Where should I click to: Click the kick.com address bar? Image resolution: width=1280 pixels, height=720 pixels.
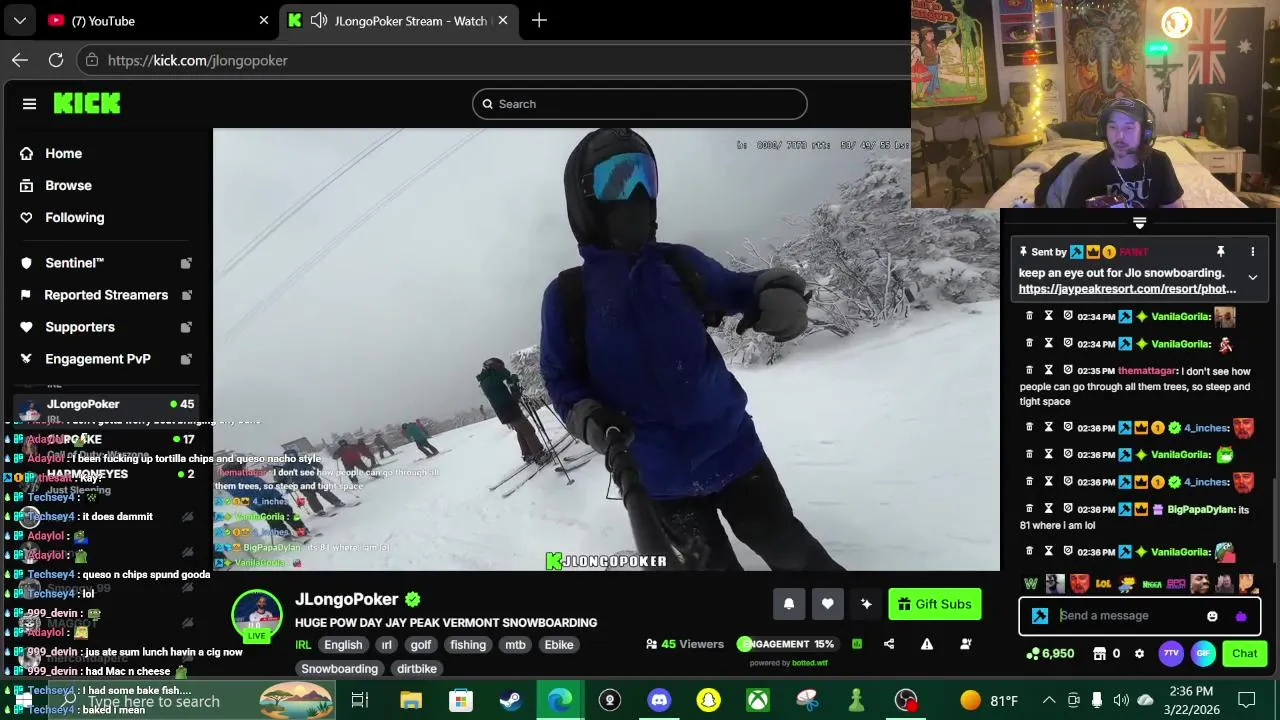pos(490,60)
